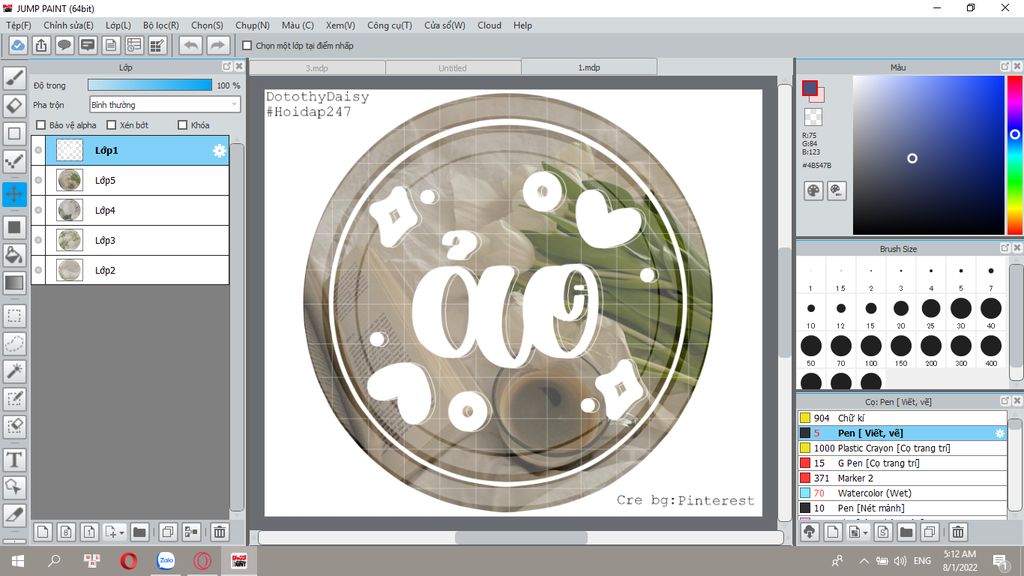Select the Text tool
Viewport: 1024px width, 576px height.
click(14, 460)
